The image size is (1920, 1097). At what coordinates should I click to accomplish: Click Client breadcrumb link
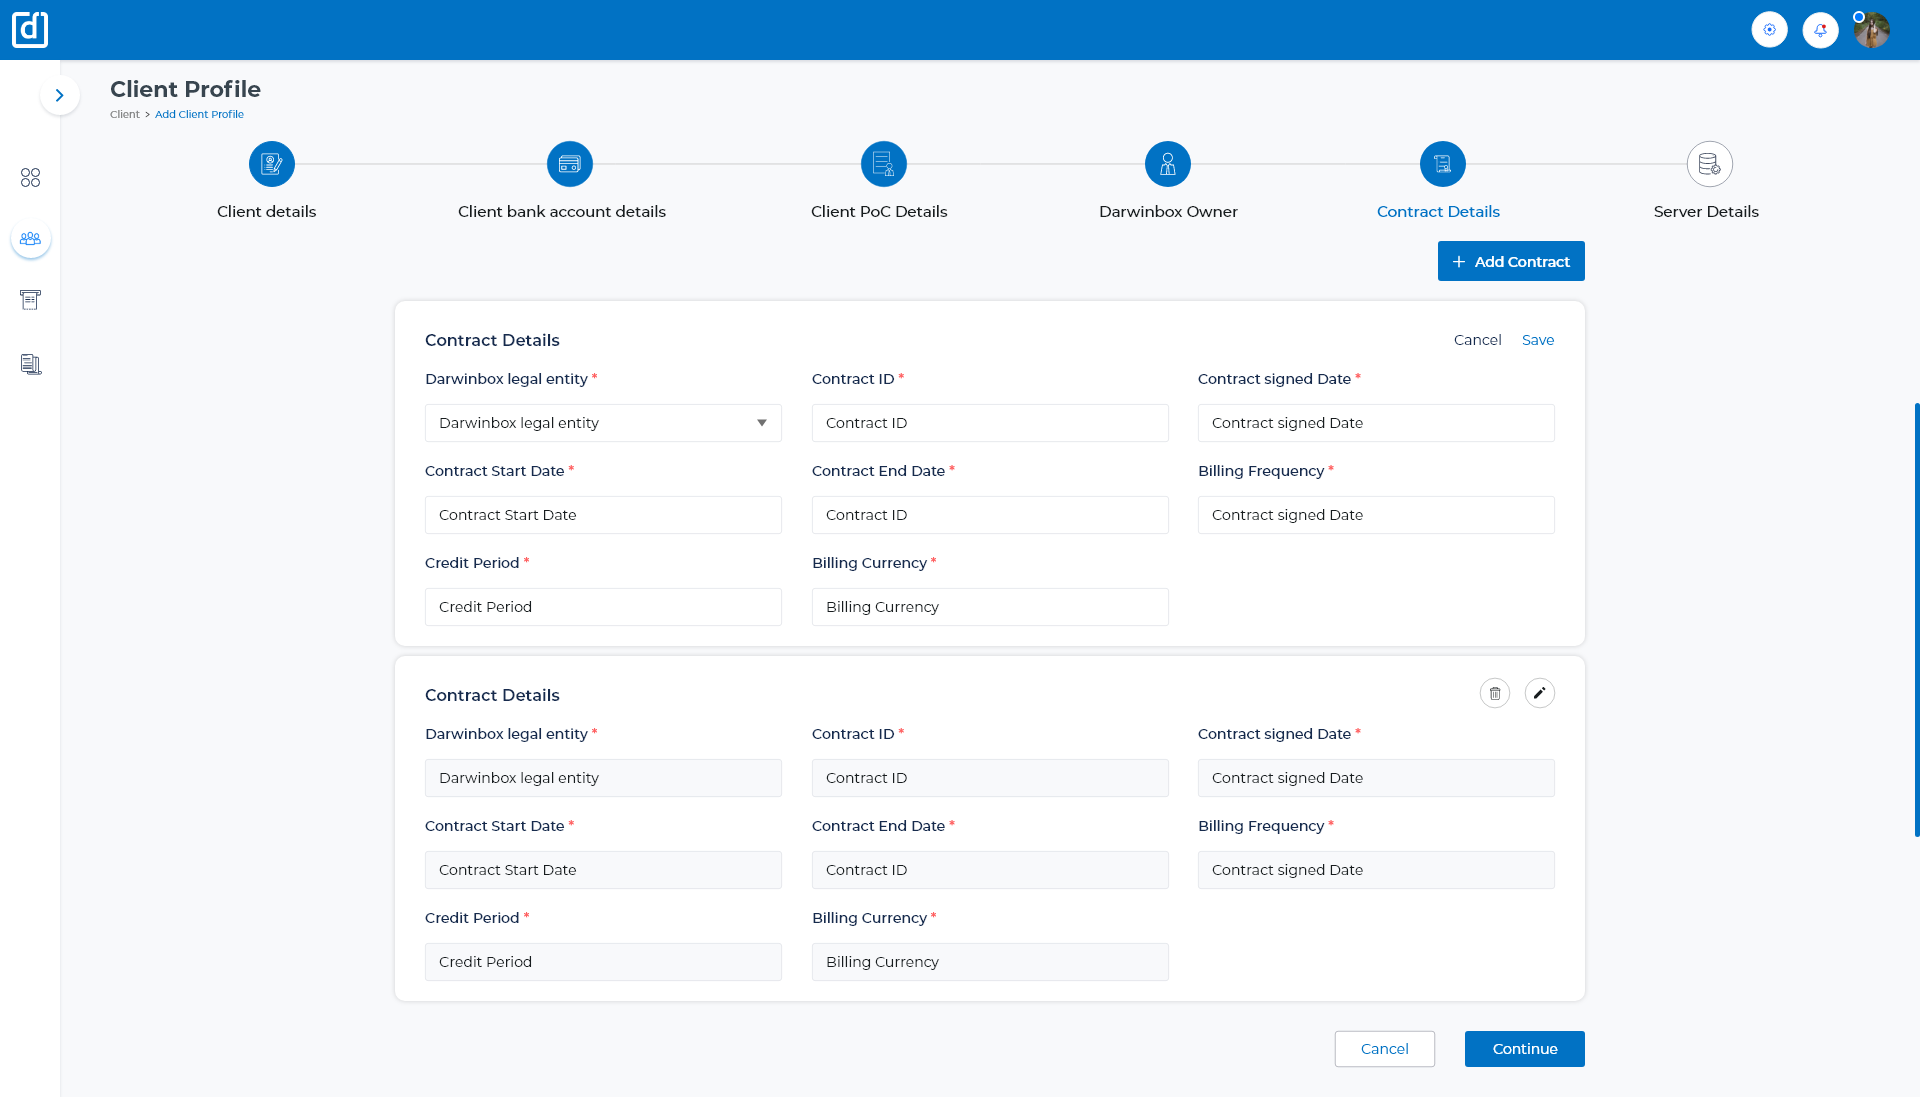(x=125, y=114)
